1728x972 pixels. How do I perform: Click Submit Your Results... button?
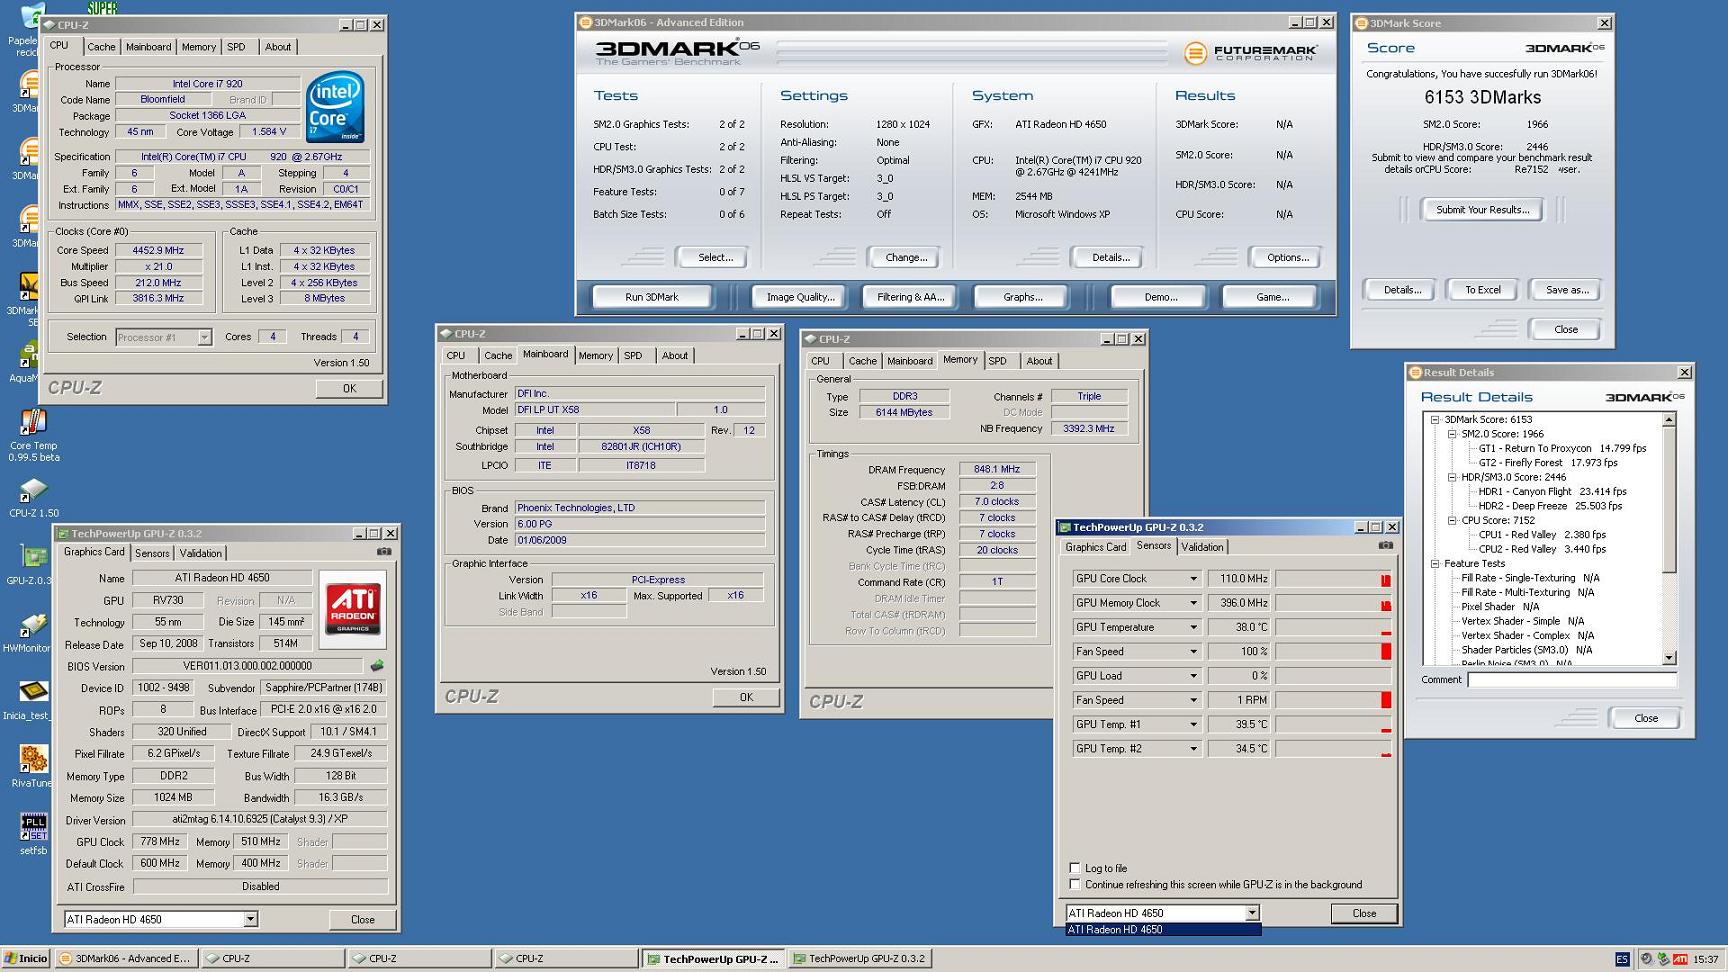click(x=1482, y=210)
